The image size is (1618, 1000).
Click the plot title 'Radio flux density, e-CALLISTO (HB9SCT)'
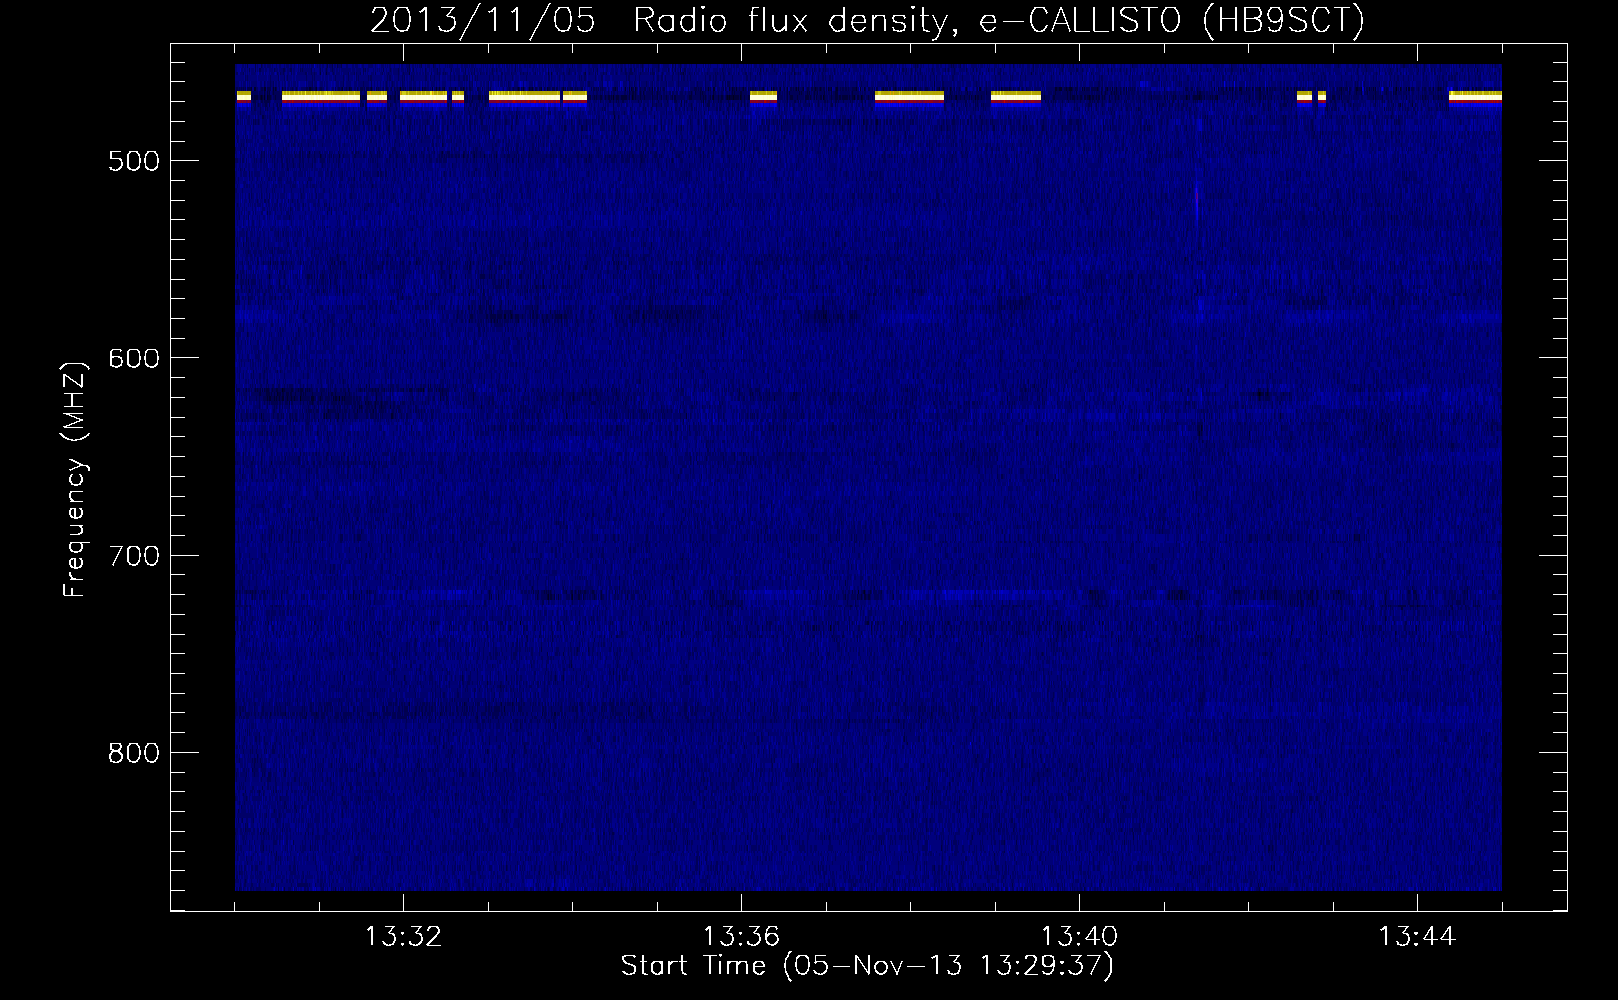(x=999, y=20)
